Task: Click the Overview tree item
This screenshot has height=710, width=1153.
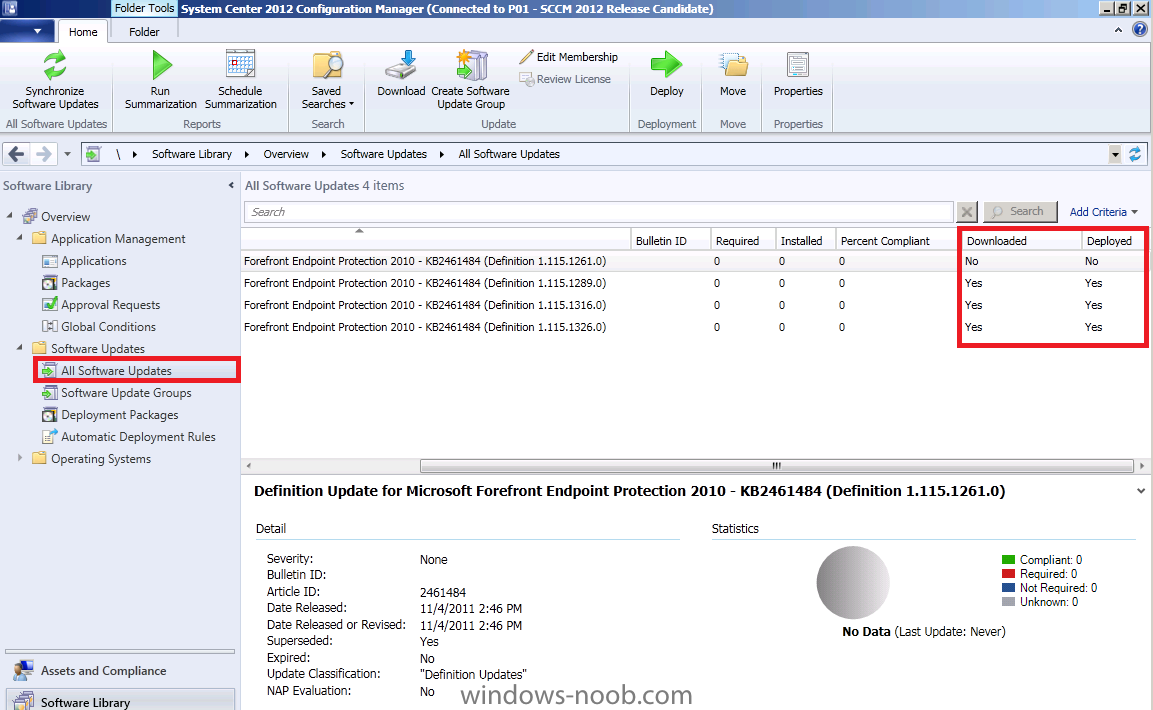Action: 57,216
